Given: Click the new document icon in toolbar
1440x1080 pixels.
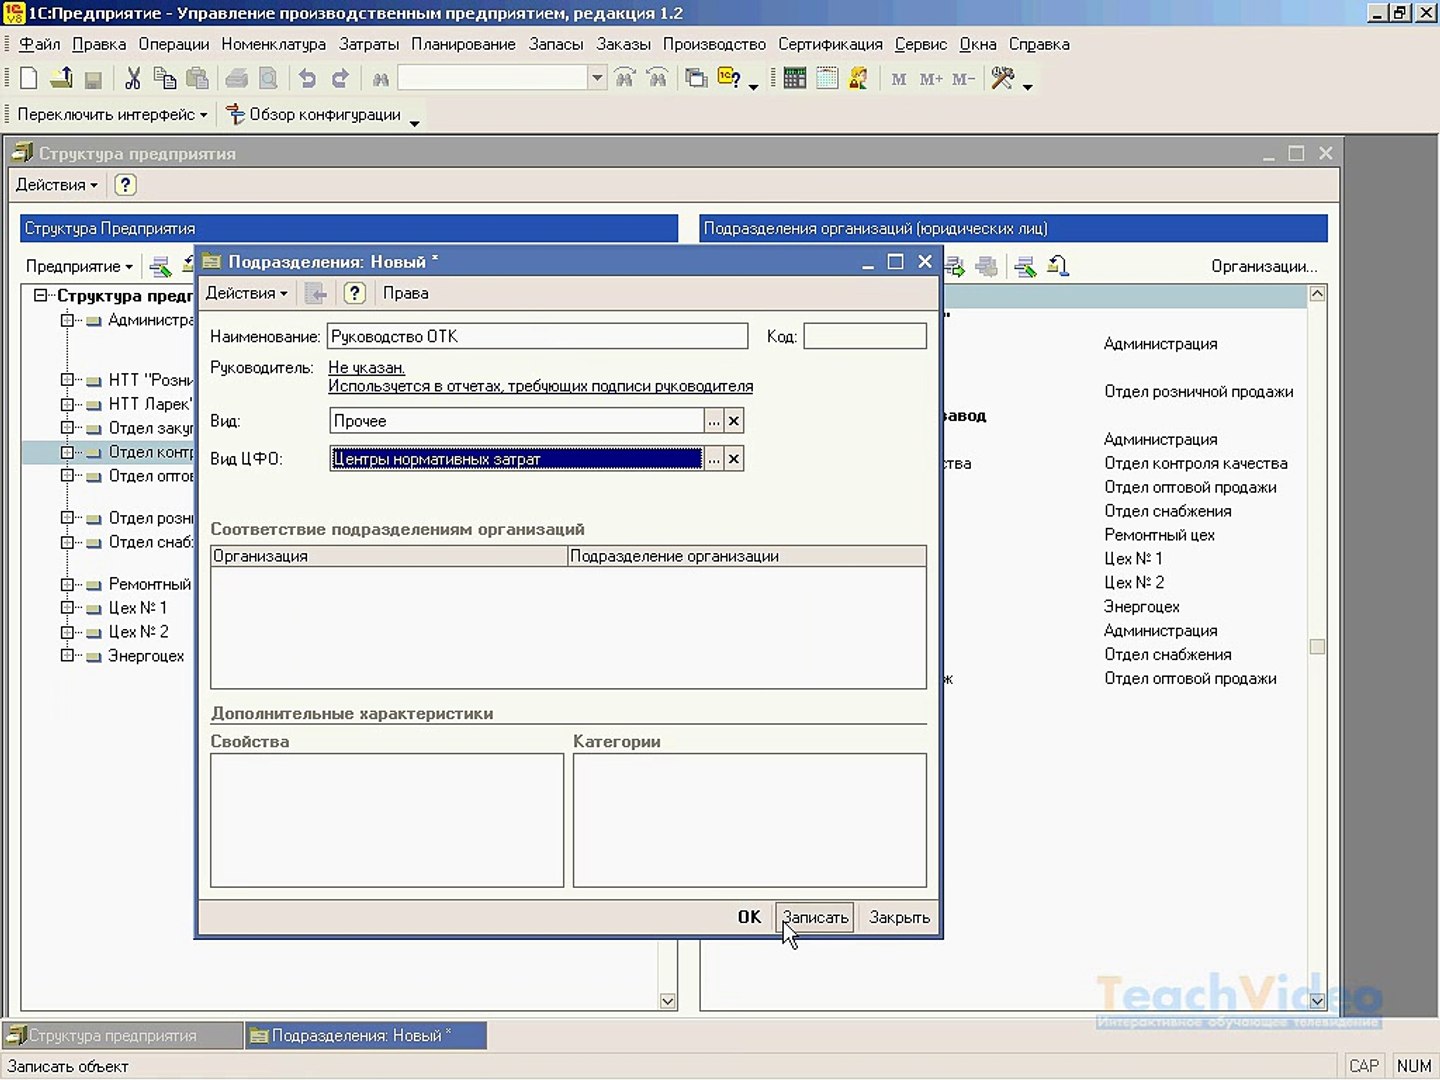Looking at the screenshot, I should click(x=29, y=78).
